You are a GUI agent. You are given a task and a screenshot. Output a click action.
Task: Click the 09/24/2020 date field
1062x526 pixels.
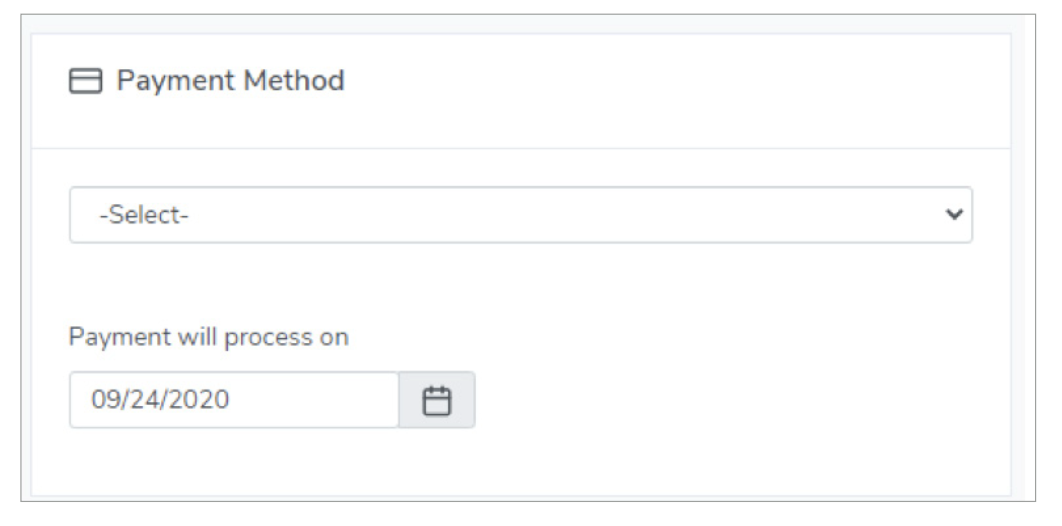tap(234, 400)
